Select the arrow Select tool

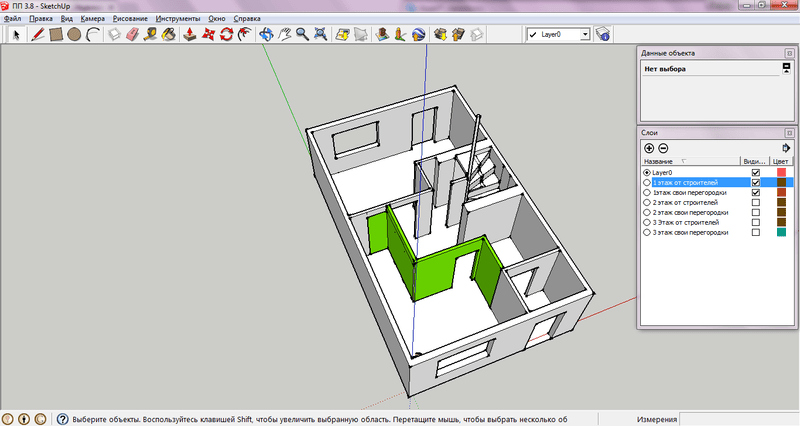[17, 34]
